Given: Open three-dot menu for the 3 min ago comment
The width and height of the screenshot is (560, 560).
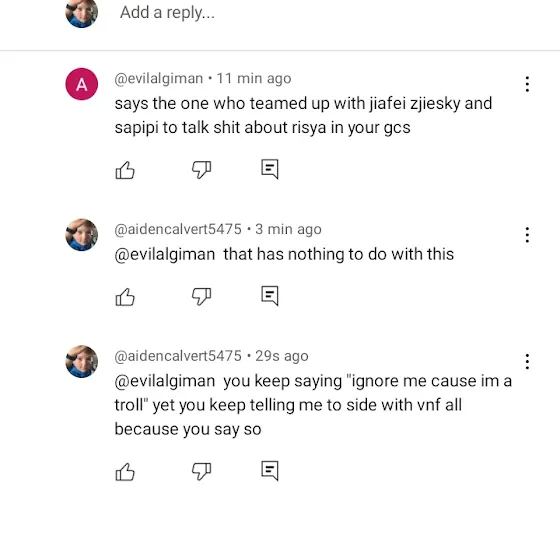Looking at the screenshot, I should [x=527, y=235].
